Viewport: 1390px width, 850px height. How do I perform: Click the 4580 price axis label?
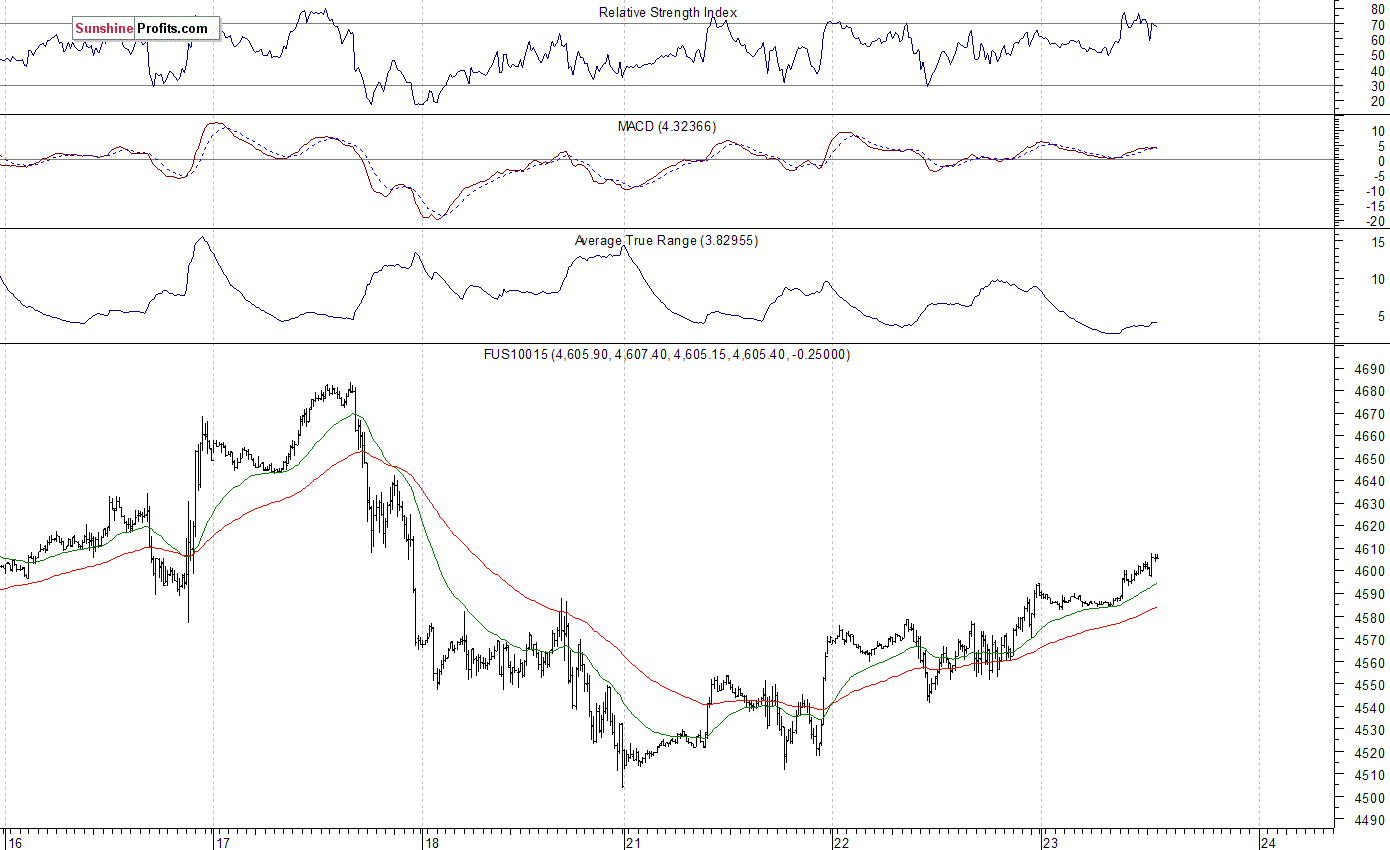pos(1370,618)
